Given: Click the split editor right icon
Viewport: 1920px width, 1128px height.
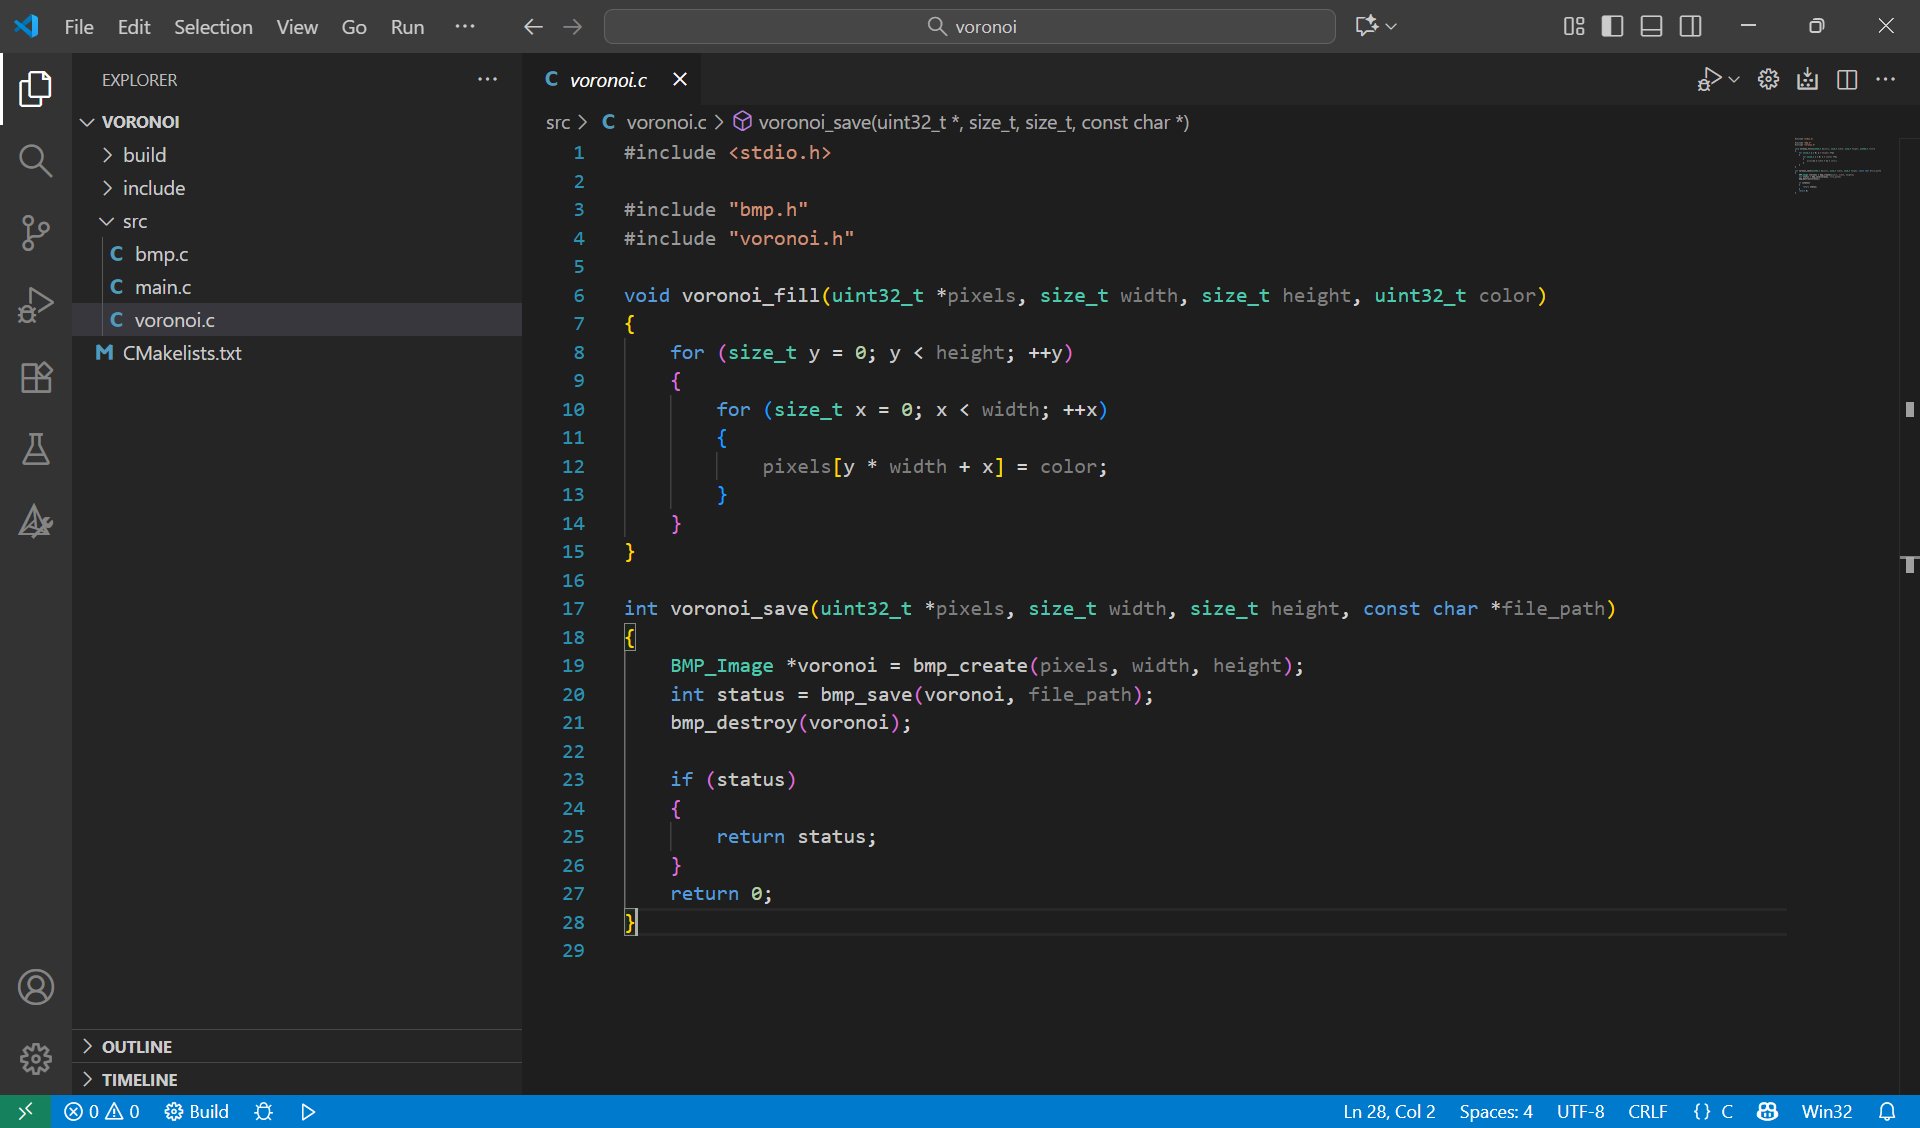Looking at the screenshot, I should pyautogui.click(x=1847, y=80).
